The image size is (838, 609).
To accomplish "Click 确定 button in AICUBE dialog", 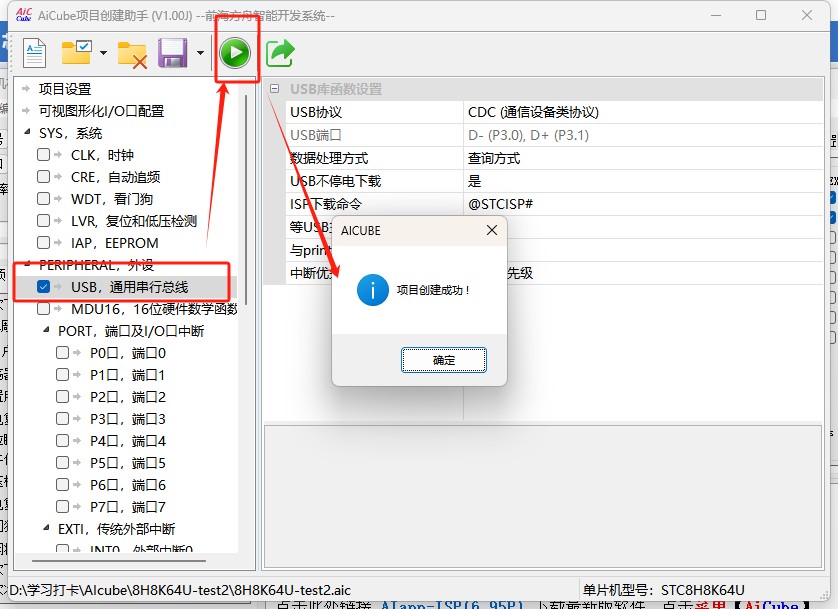I will point(444,360).
